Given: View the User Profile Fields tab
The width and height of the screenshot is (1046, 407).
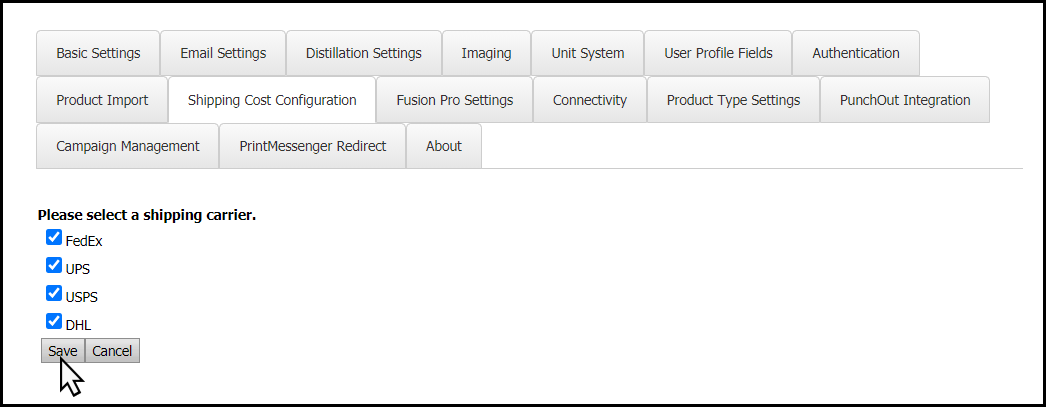Looking at the screenshot, I should (x=718, y=53).
